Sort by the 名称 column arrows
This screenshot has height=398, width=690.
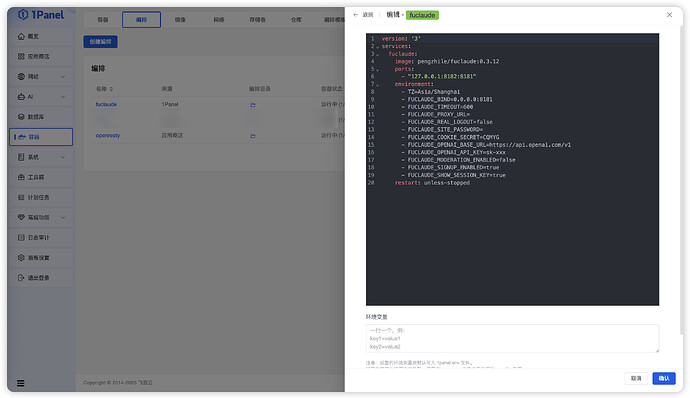(x=111, y=89)
